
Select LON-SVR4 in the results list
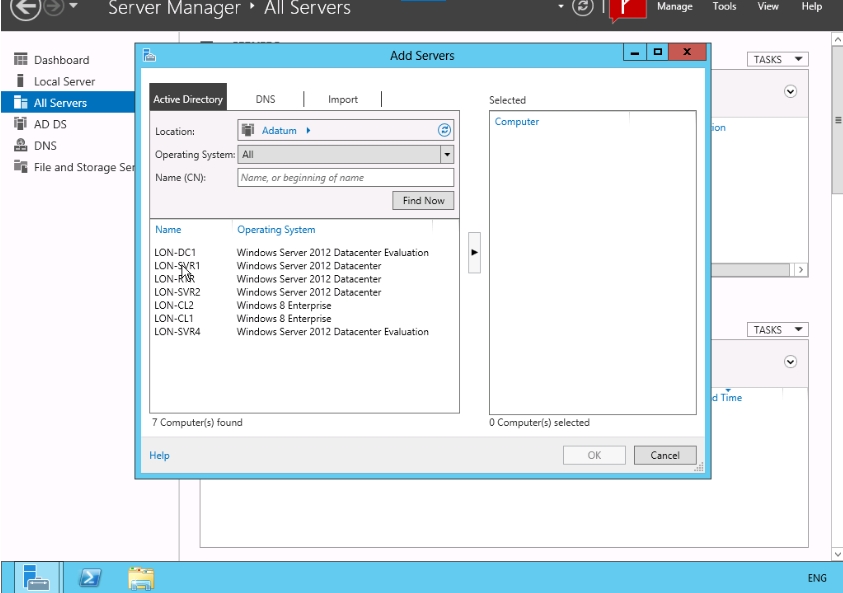pos(304,332)
